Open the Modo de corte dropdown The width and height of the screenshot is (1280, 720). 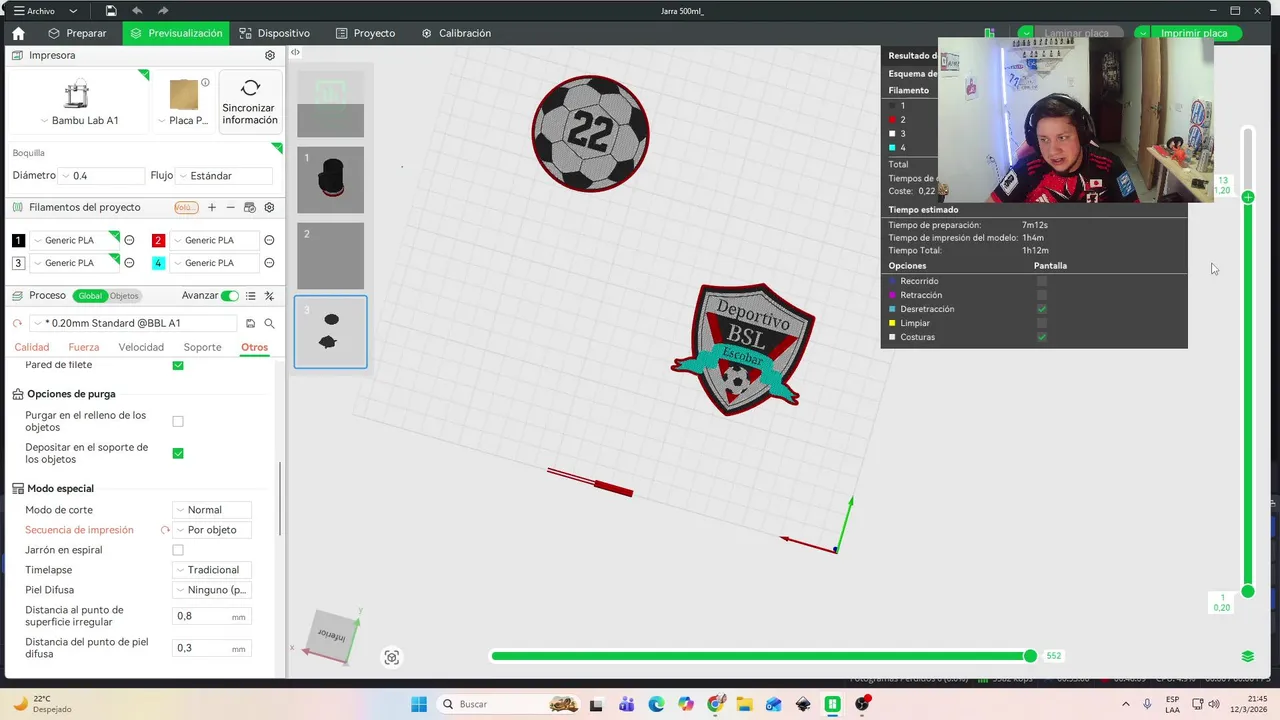[211, 510]
